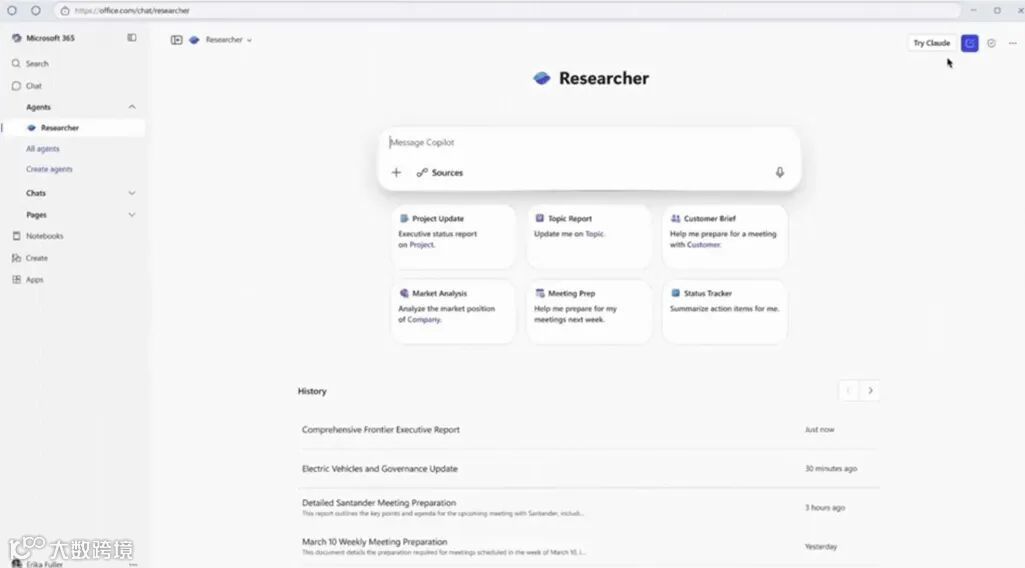Go to previous History page arrow
This screenshot has height=568, width=1025.
849,391
